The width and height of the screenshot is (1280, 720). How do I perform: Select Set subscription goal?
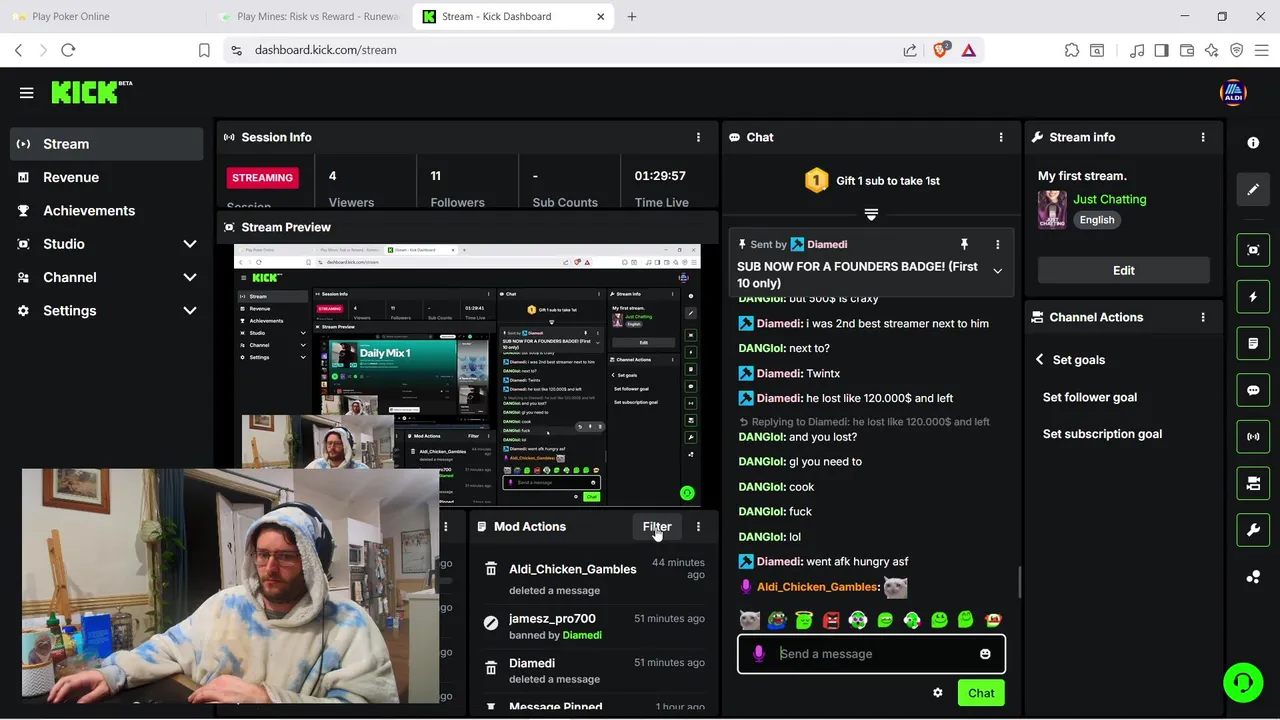pos(1102,434)
